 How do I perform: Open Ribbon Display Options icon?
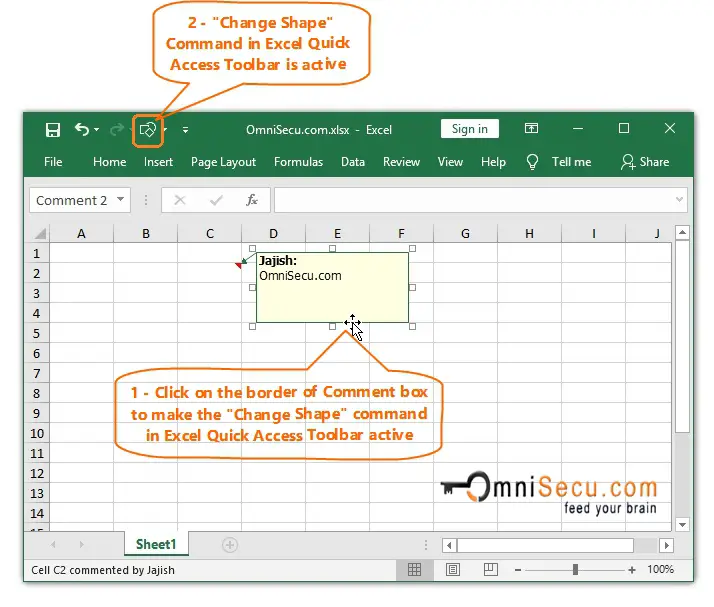pyautogui.click(x=531, y=128)
